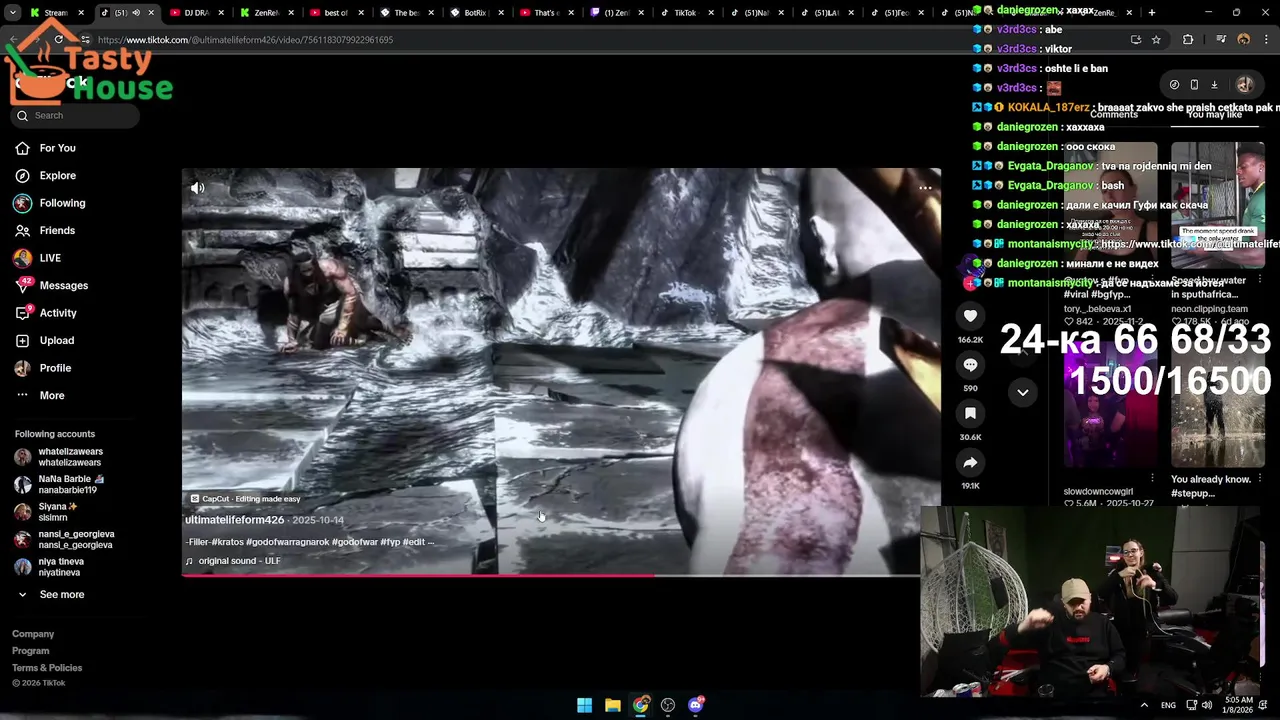The image size is (1280, 720).
Task: Click the phone icon in TikTok header
Action: (x=1194, y=85)
